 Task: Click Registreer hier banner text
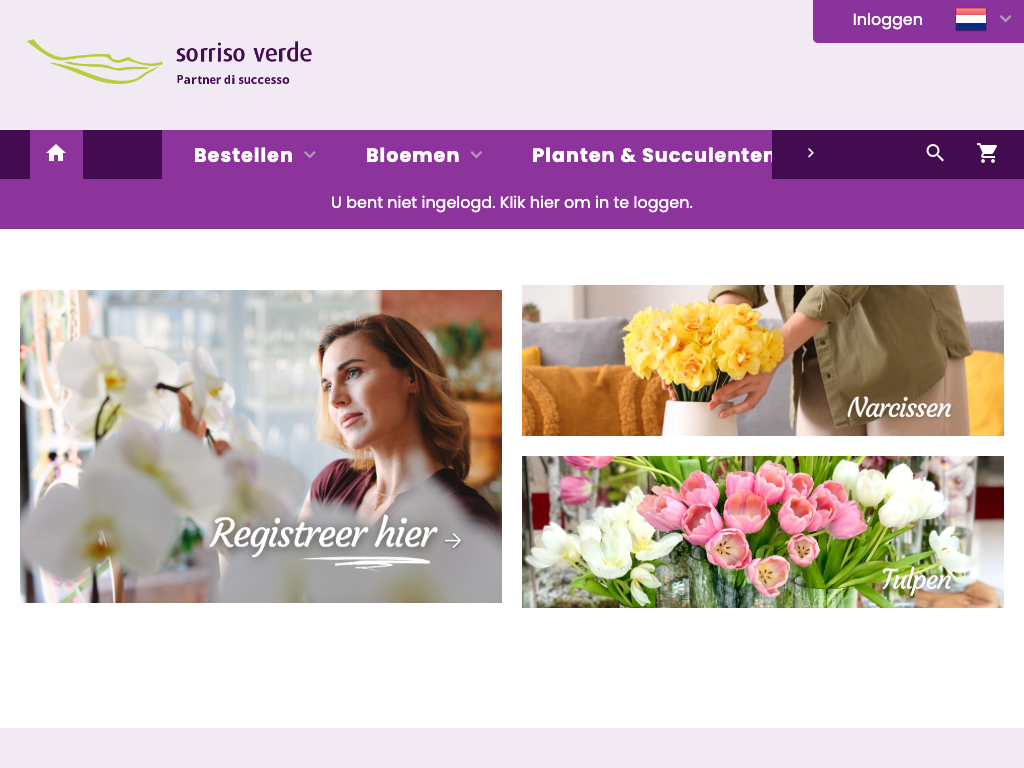(x=323, y=534)
